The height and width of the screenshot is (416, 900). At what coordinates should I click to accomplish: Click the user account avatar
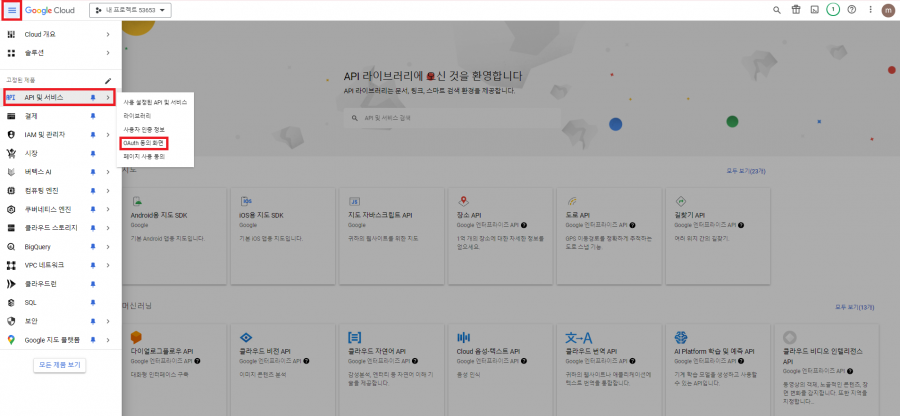point(888,10)
